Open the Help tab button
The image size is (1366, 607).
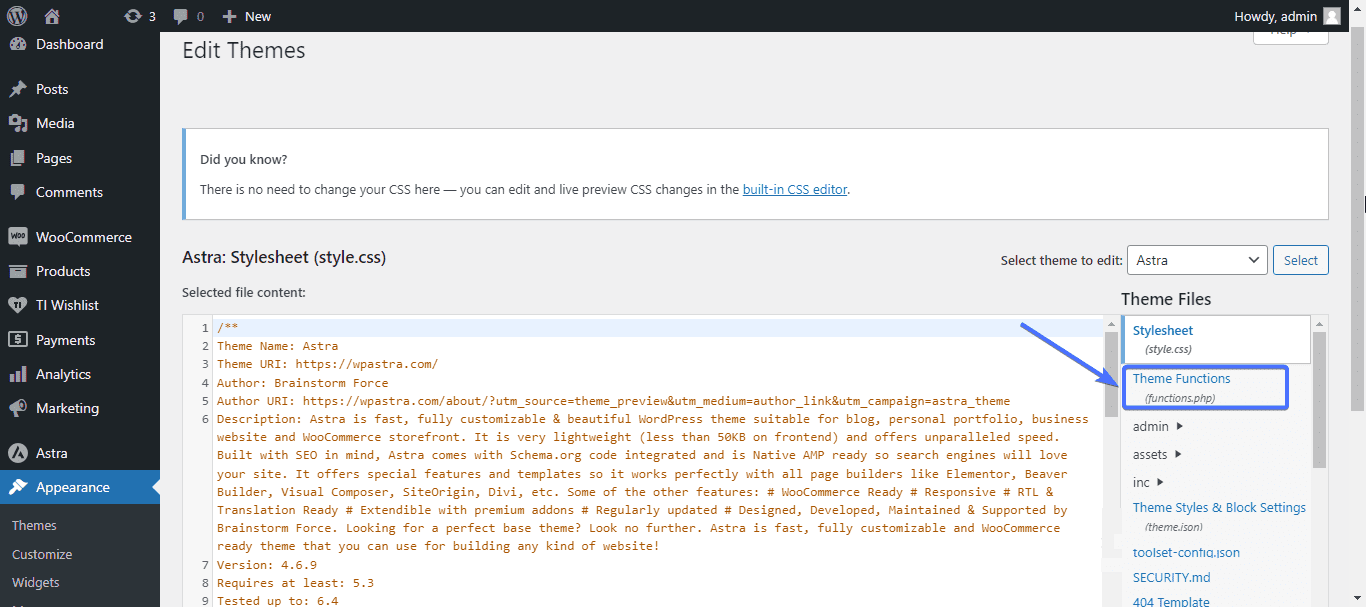pos(1291,36)
